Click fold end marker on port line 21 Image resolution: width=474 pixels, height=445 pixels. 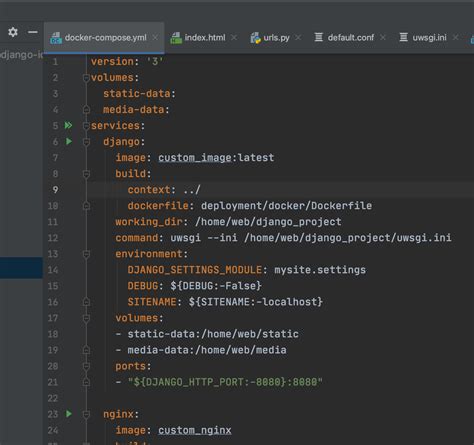click(86, 382)
